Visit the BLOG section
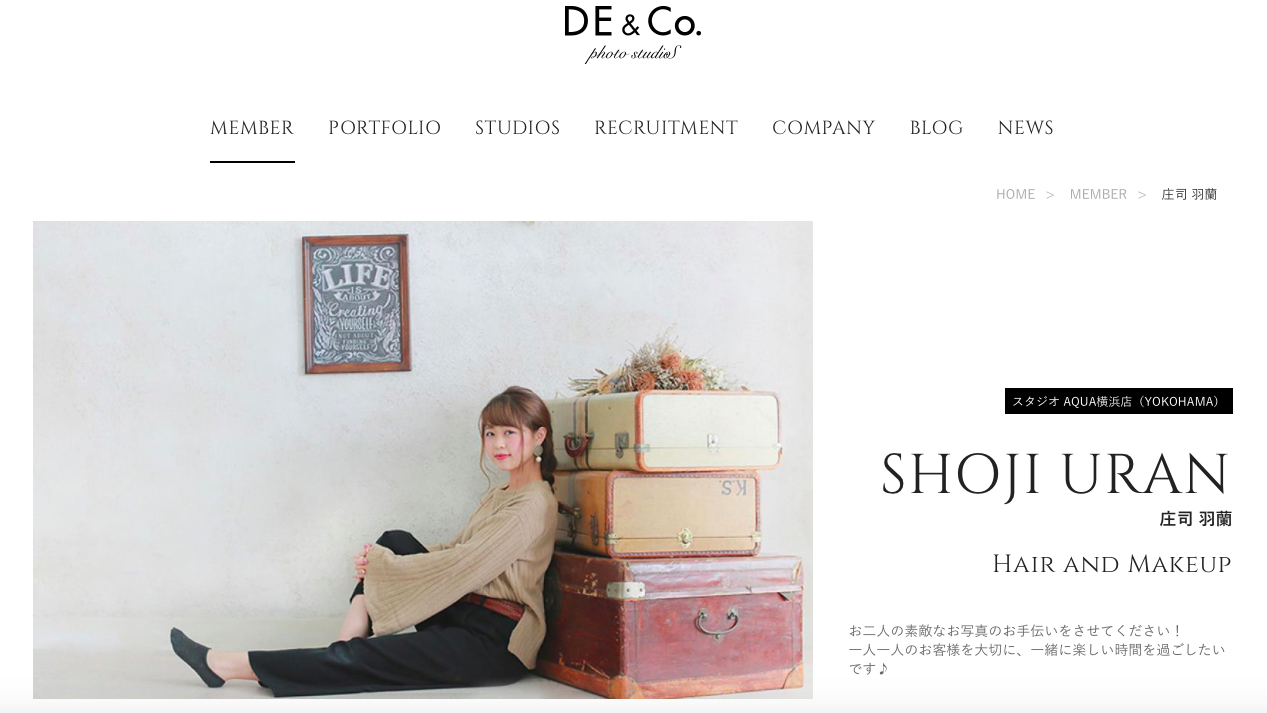 click(x=936, y=128)
